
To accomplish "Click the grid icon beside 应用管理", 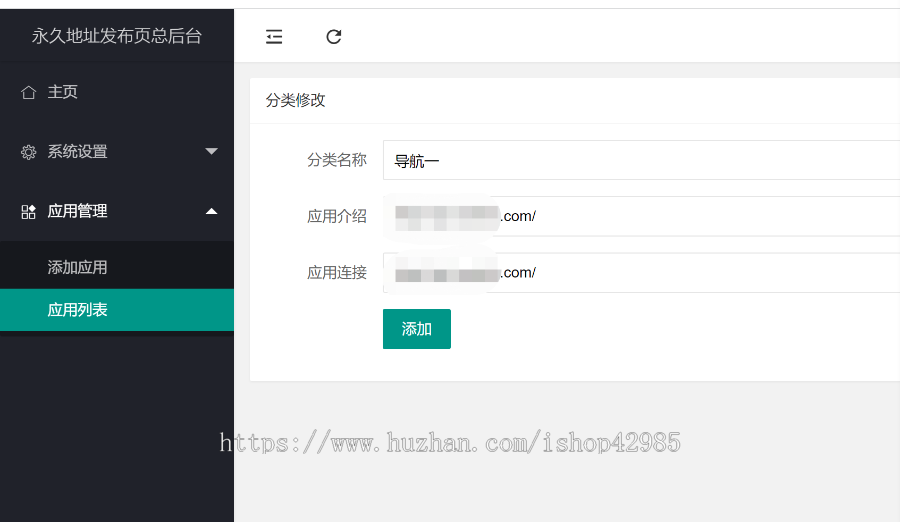I will click(x=28, y=211).
